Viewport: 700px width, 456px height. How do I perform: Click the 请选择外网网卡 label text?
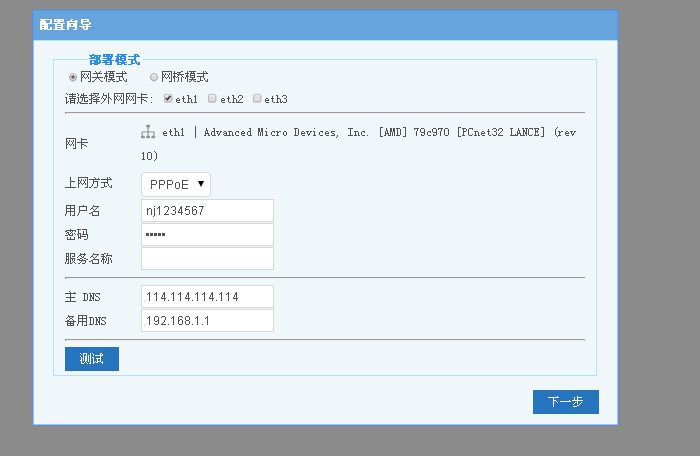tap(108, 99)
